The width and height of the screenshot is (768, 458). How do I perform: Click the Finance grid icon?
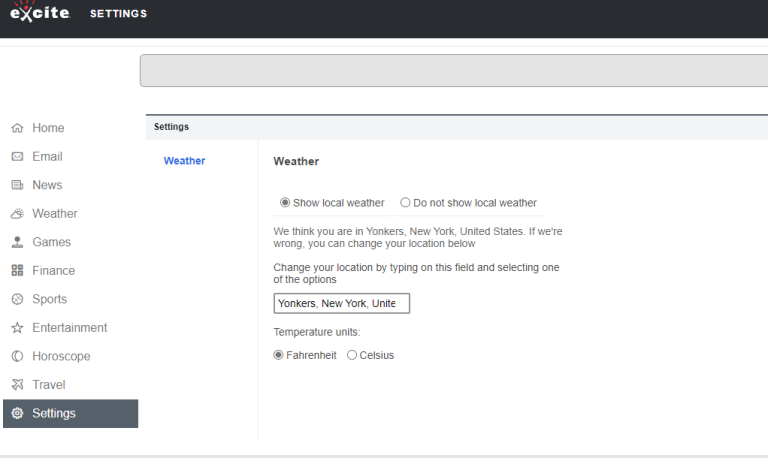pos(17,270)
